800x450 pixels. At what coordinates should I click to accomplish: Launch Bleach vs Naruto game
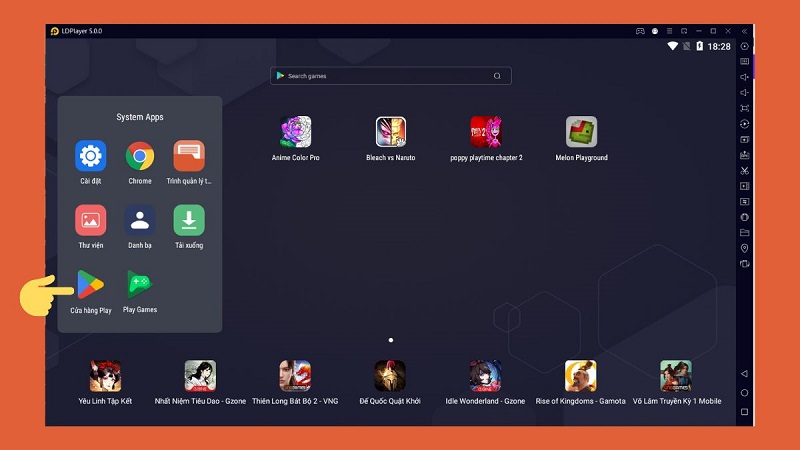pyautogui.click(x=391, y=132)
